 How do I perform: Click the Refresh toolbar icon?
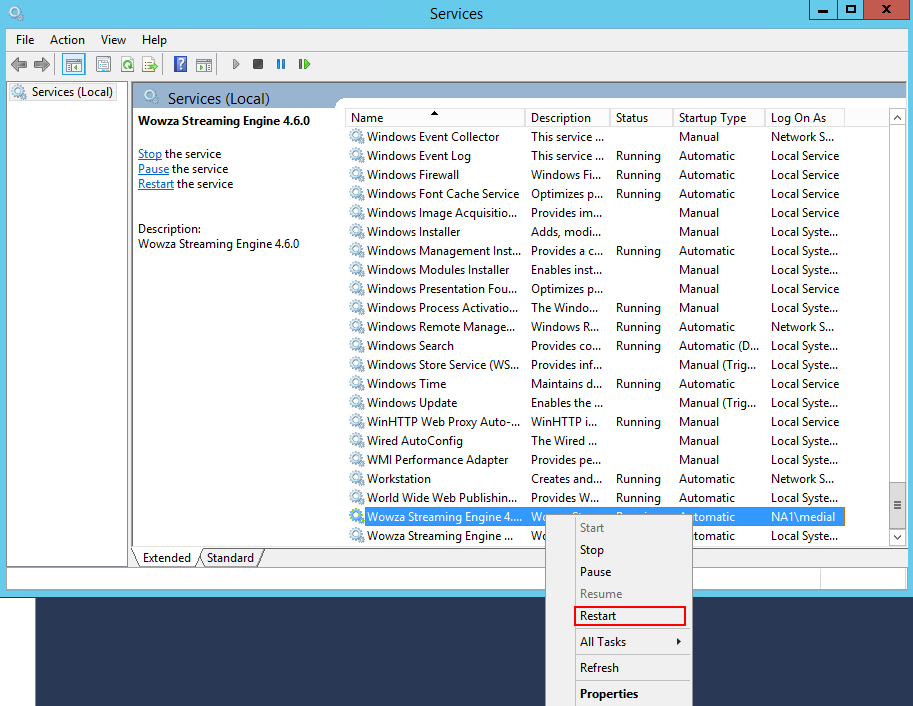(x=127, y=64)
